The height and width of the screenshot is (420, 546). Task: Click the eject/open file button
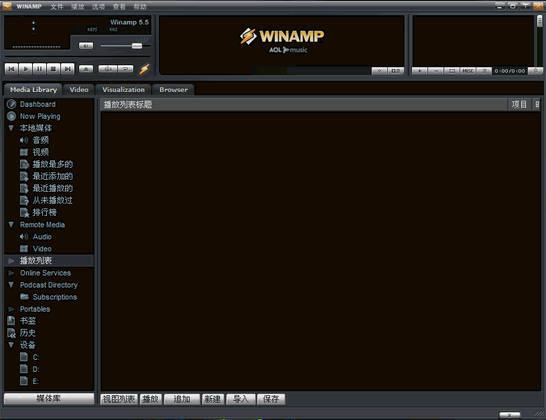point(86,69)
